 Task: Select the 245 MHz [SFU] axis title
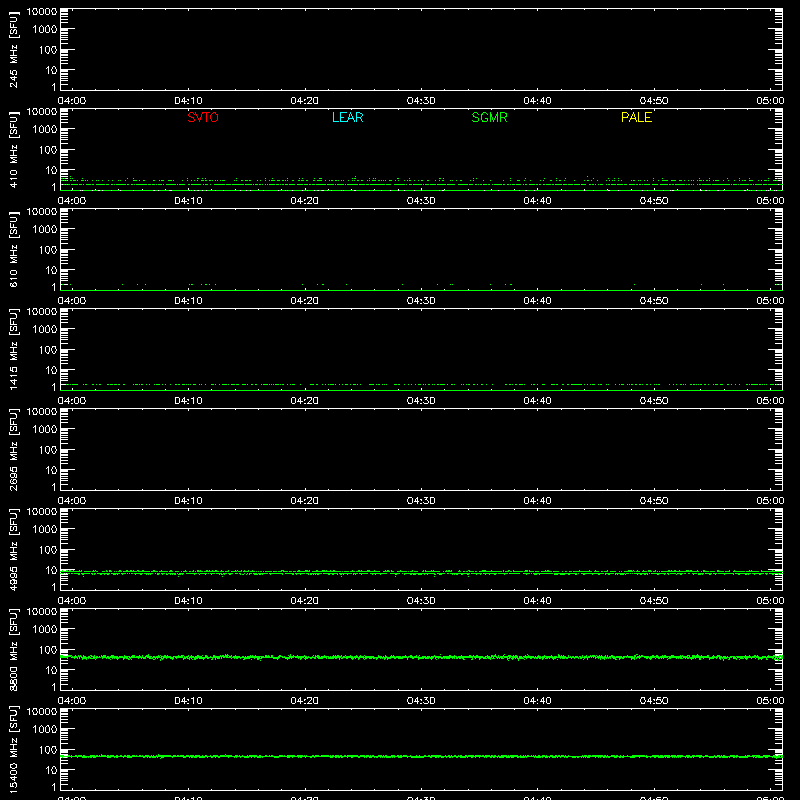click(x=14, y=49)
